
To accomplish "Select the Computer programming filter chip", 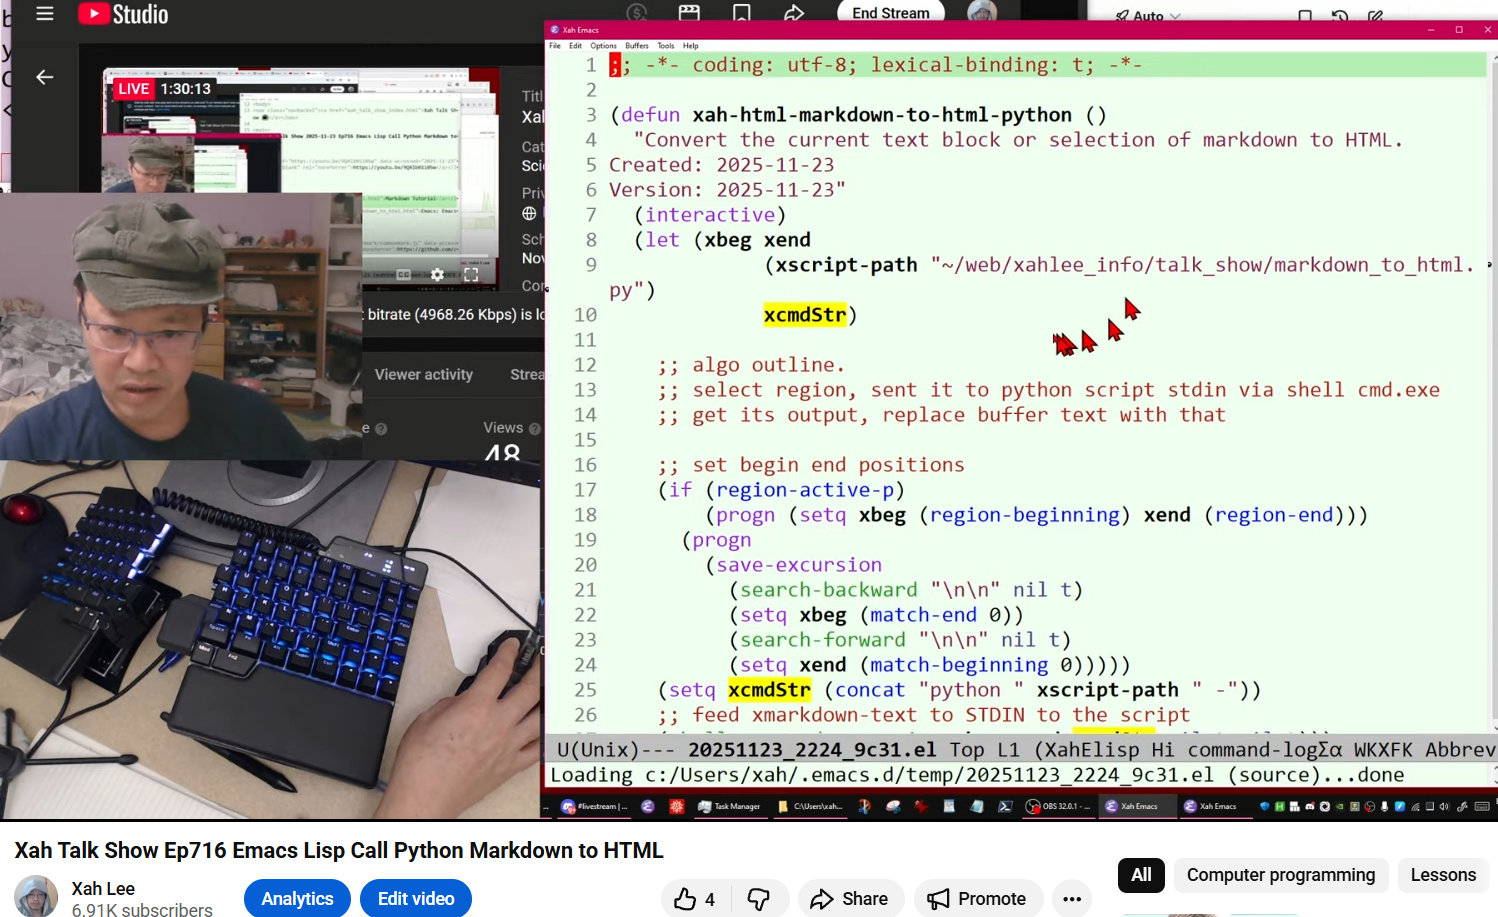I will [x=1280, y=875].
